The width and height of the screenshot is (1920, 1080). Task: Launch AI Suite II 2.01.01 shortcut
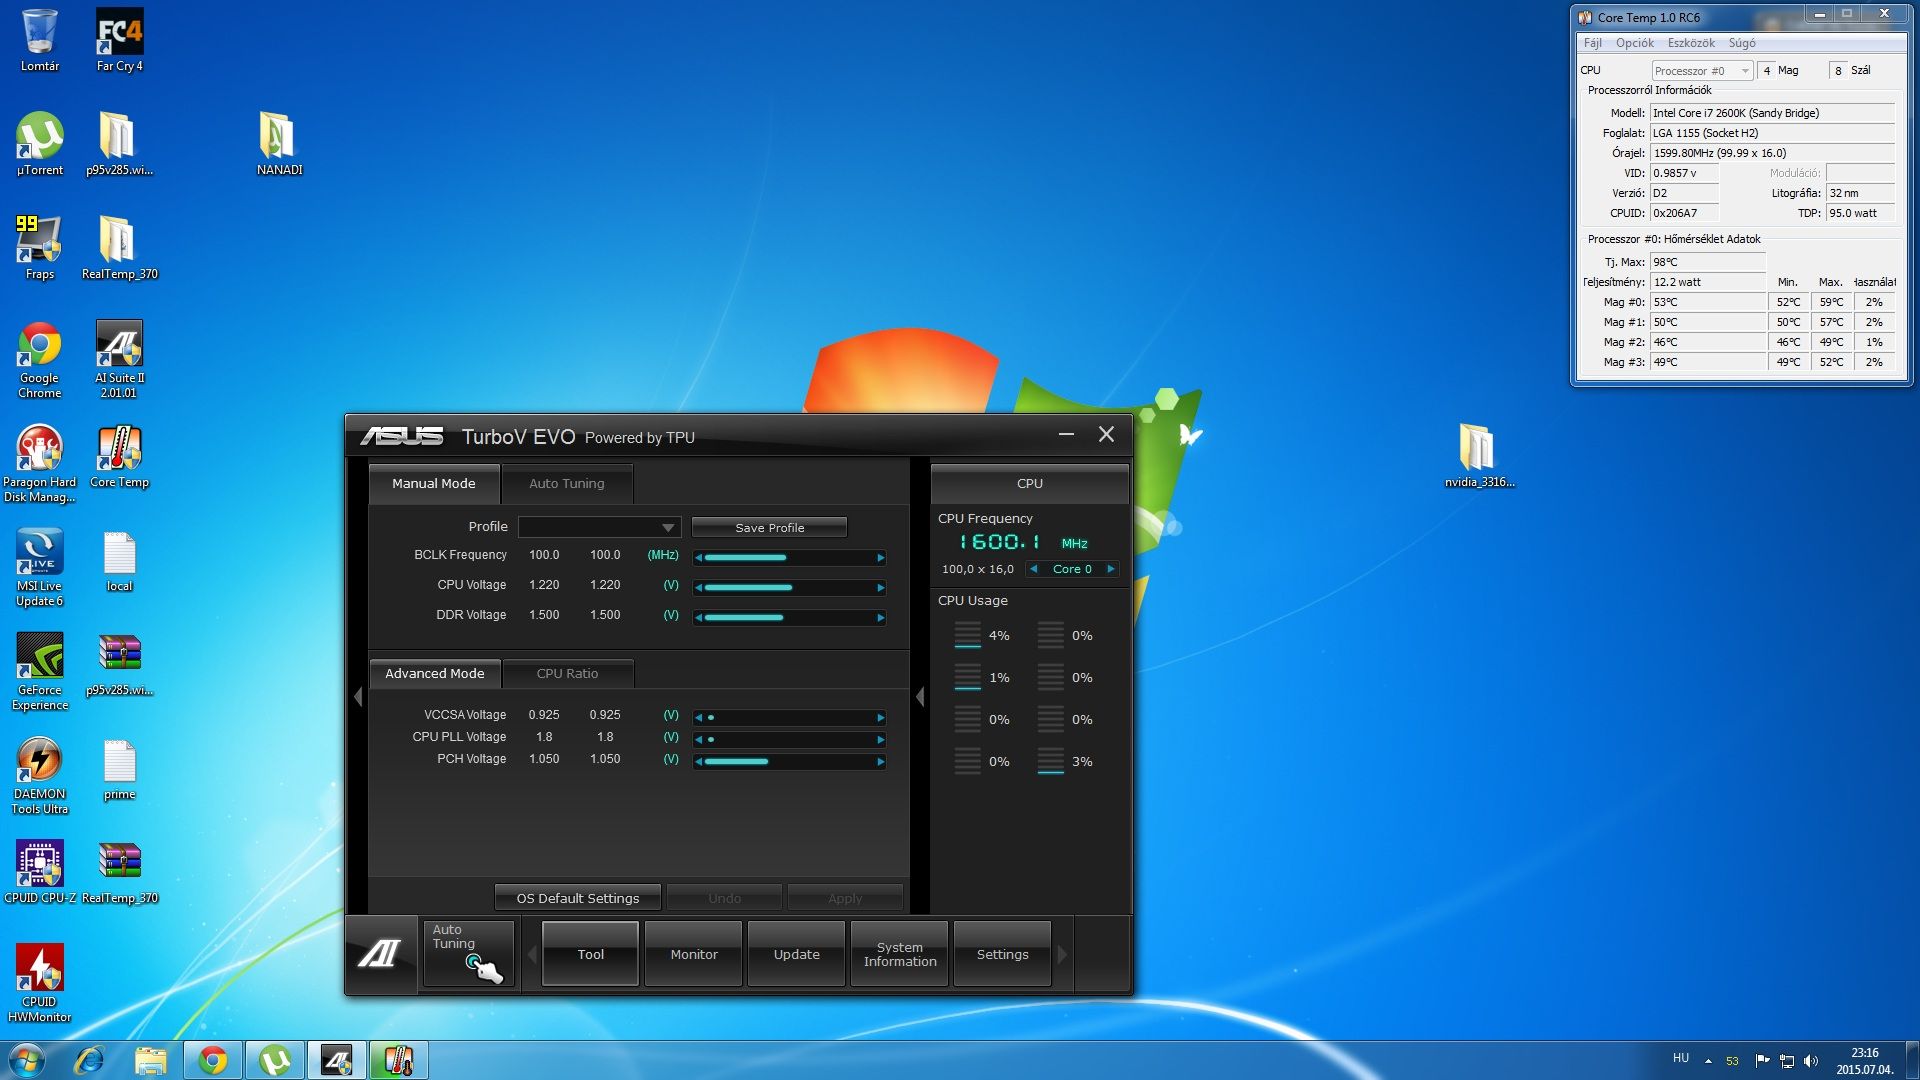(119, 360)
